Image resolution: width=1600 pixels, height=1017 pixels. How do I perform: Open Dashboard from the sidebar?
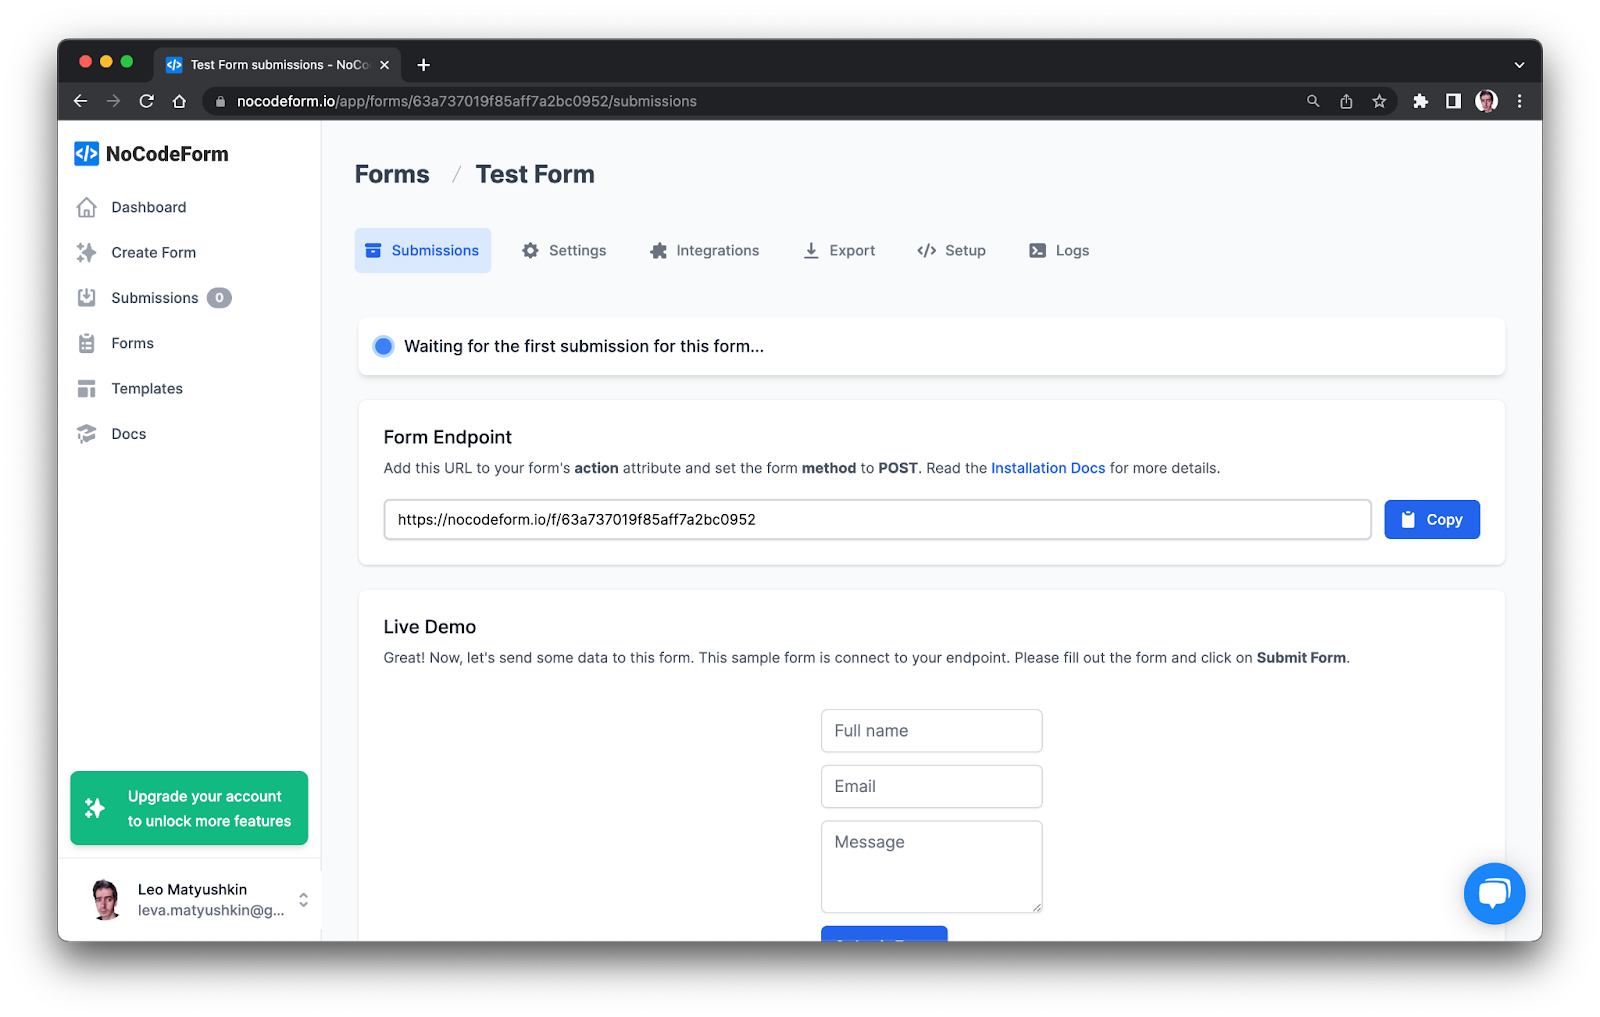click(x=148, y=207)
